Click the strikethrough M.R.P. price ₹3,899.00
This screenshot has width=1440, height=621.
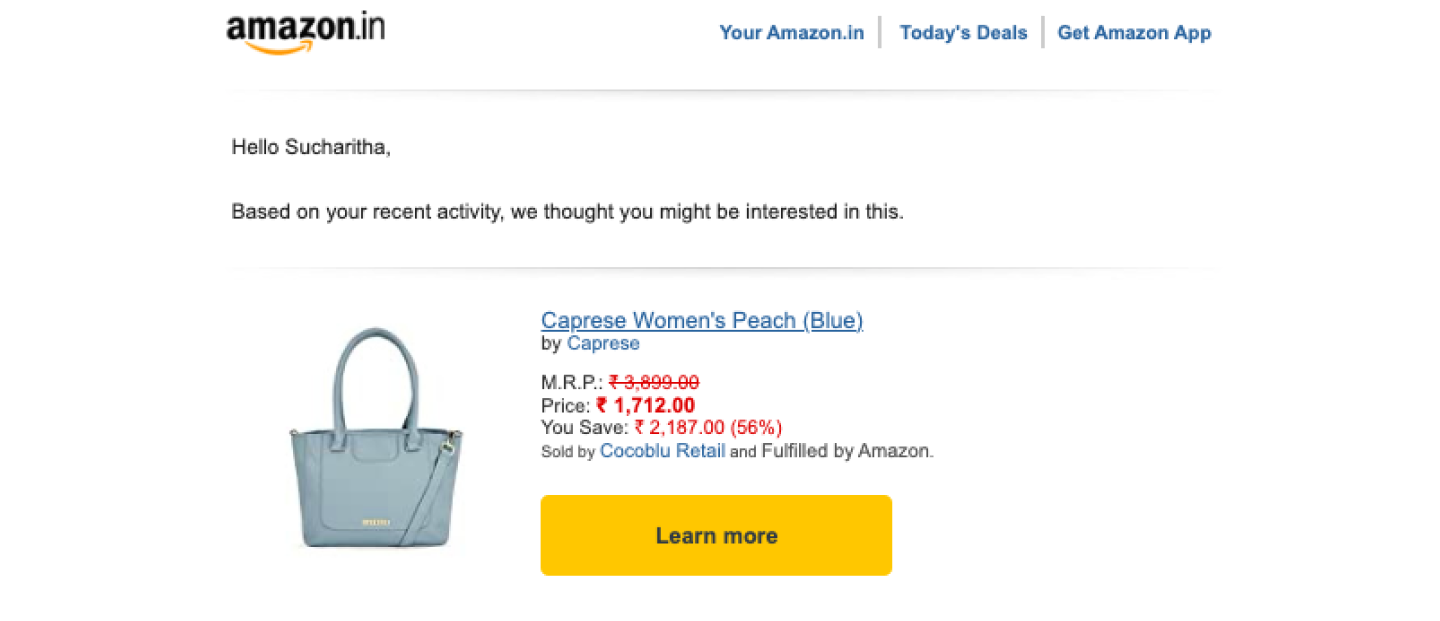(653, 382)
